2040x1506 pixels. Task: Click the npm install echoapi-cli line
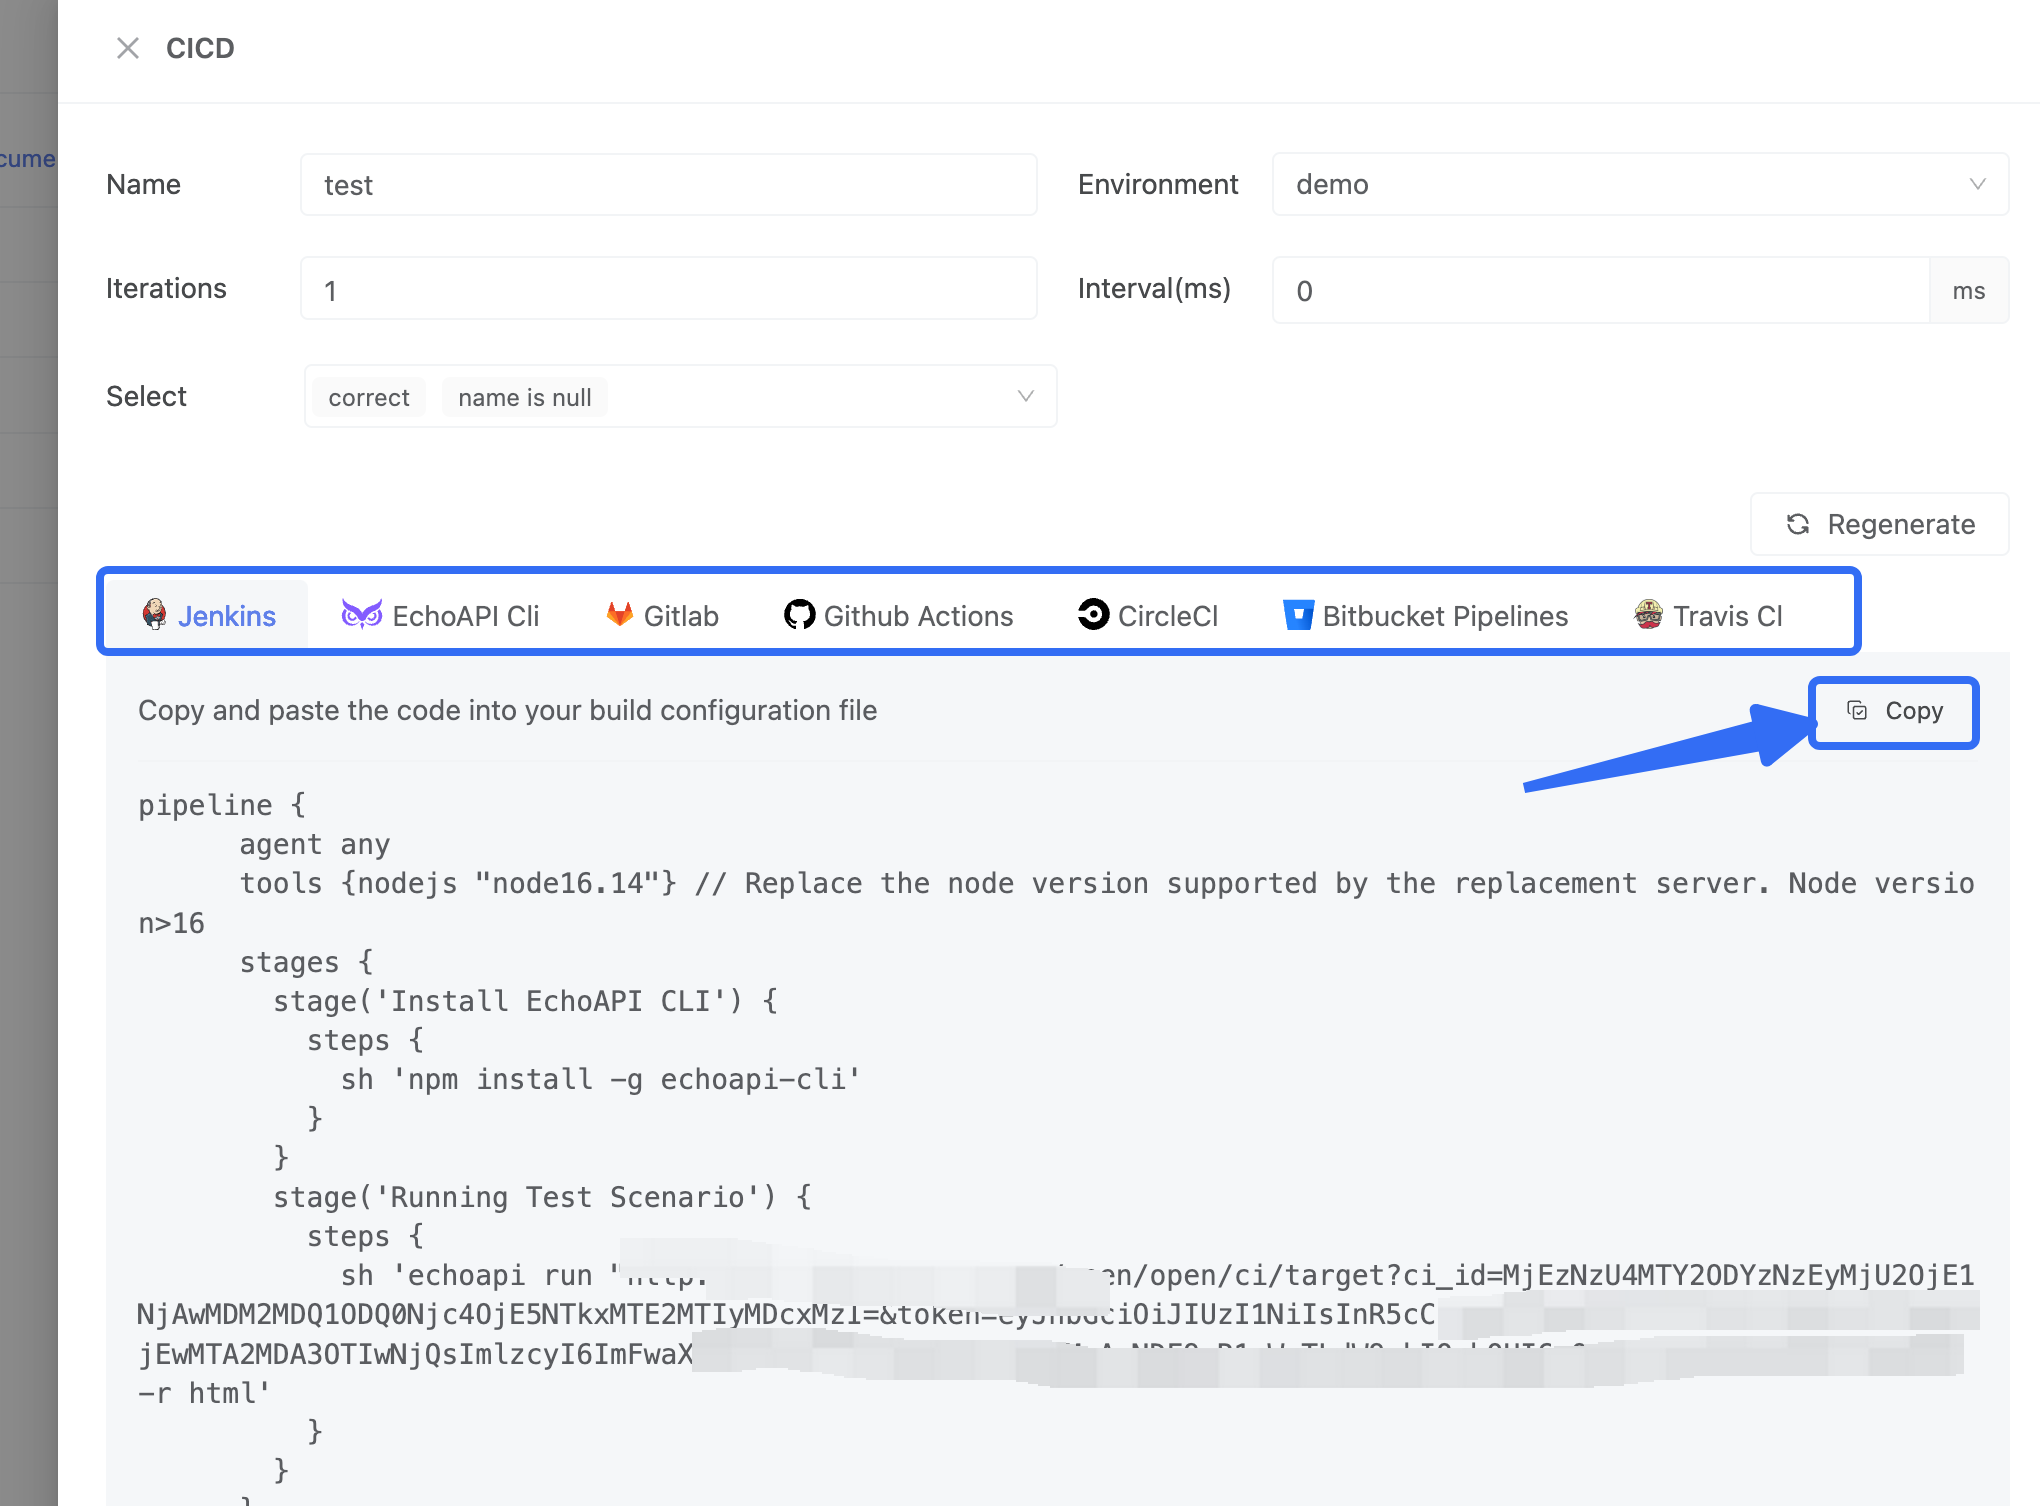point(600,1079)
